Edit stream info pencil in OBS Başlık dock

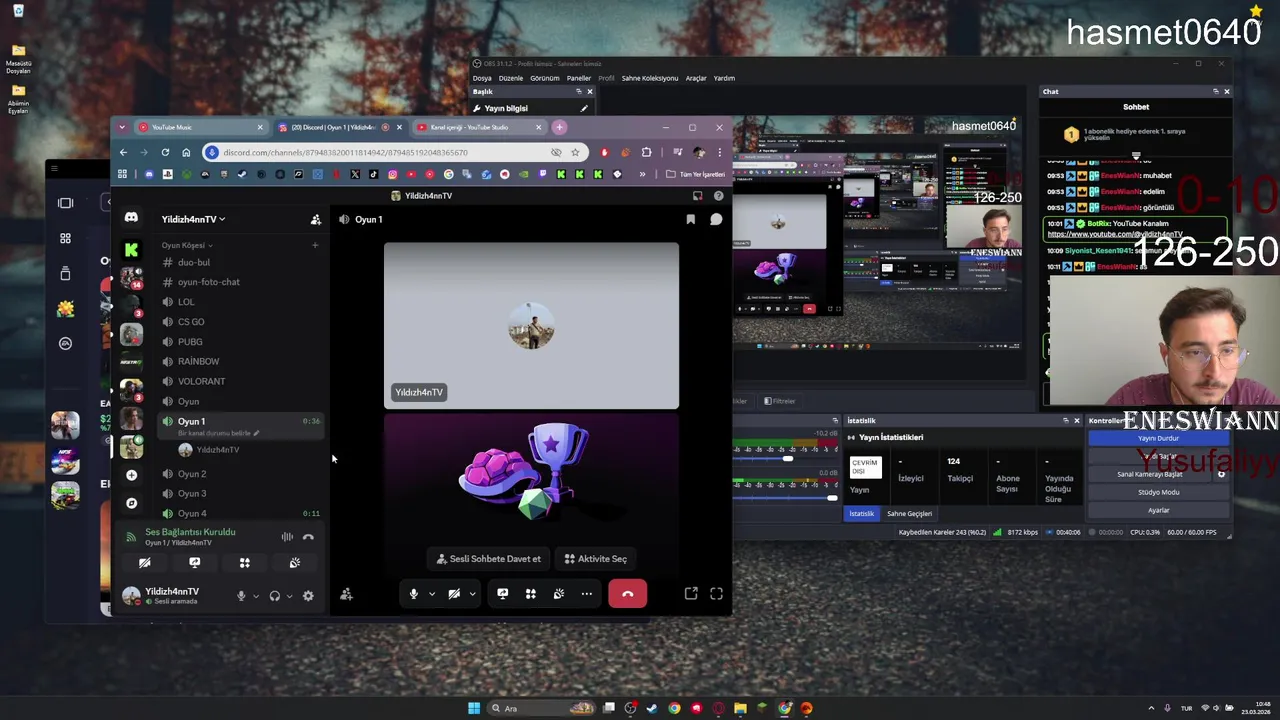(584, 108)
